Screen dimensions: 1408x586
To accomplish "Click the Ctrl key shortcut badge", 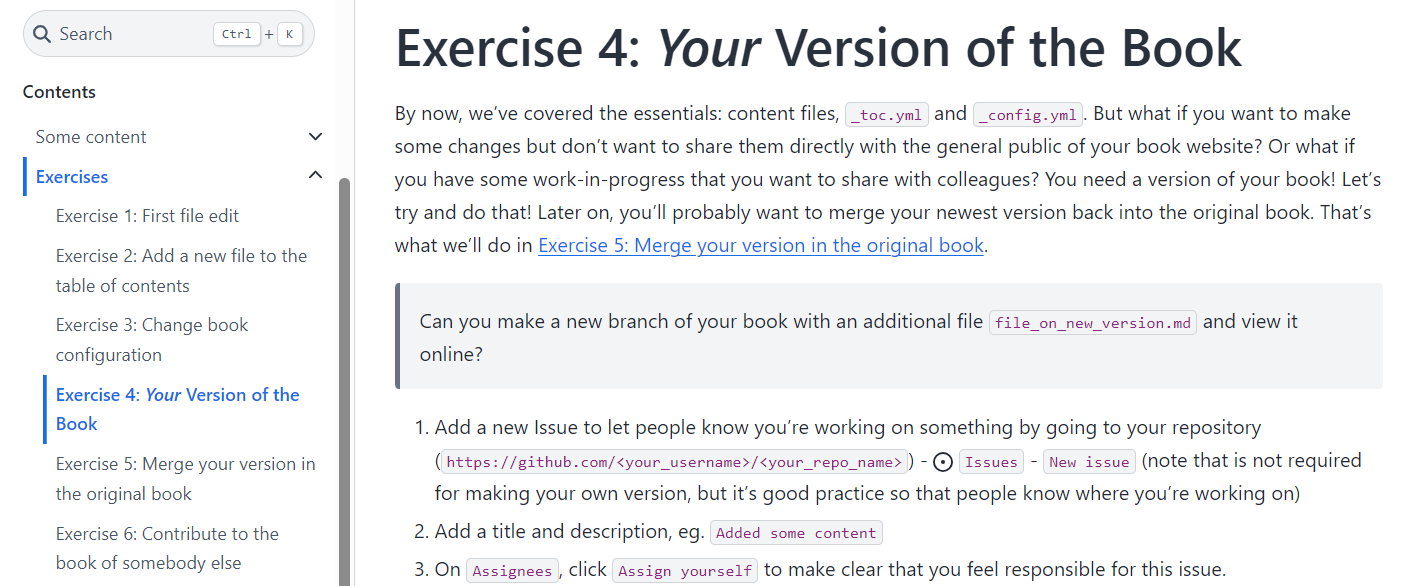I will [237, 34].
